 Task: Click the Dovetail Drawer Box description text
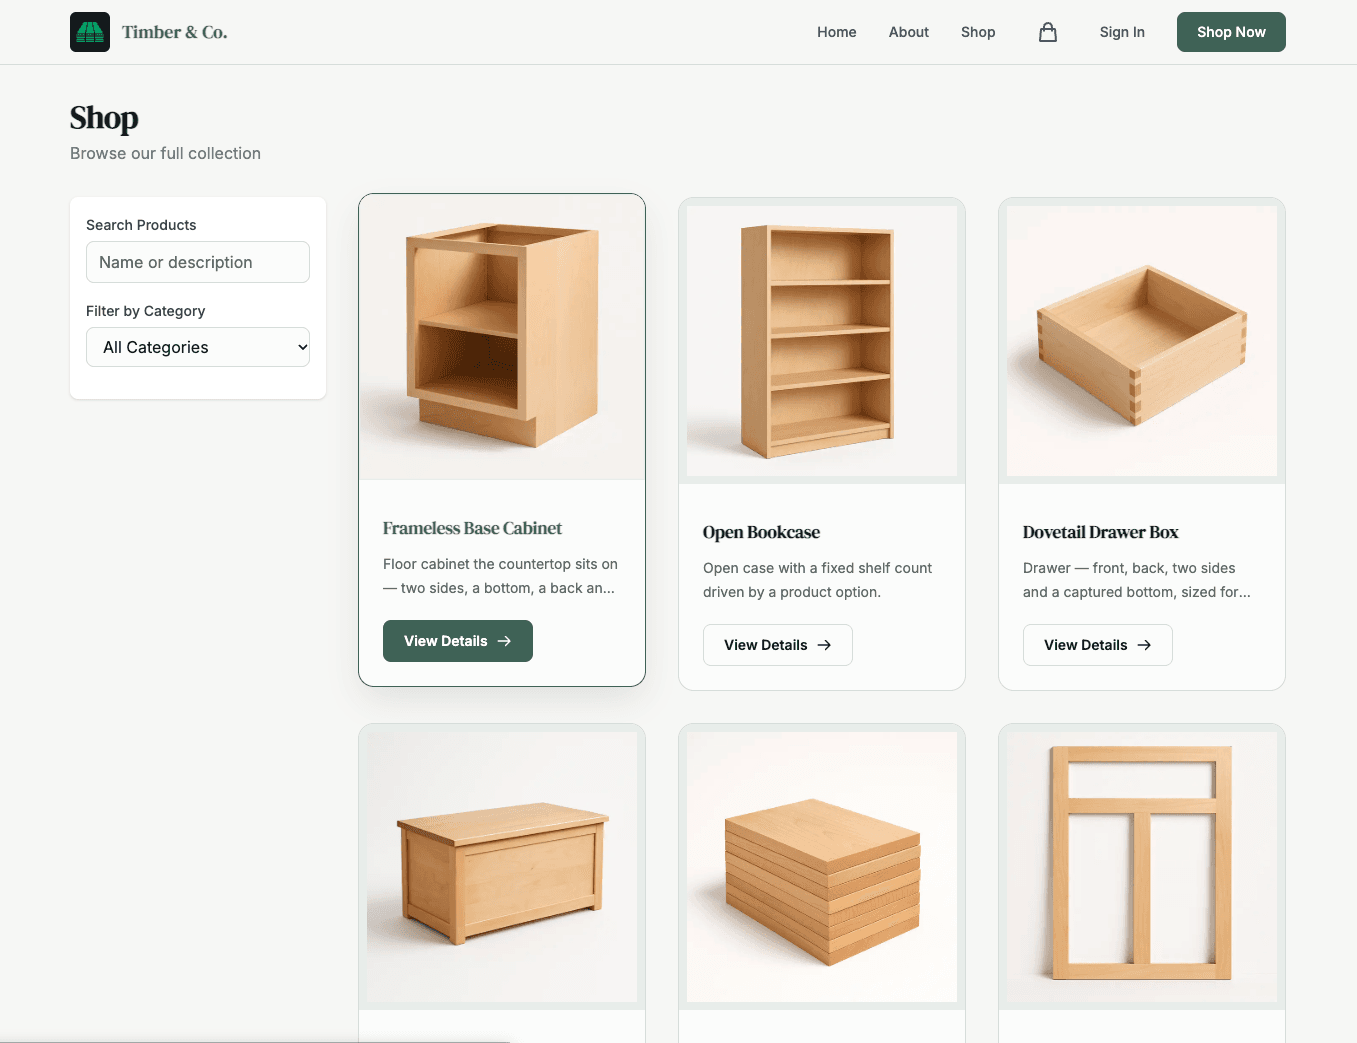(1137, 580)
